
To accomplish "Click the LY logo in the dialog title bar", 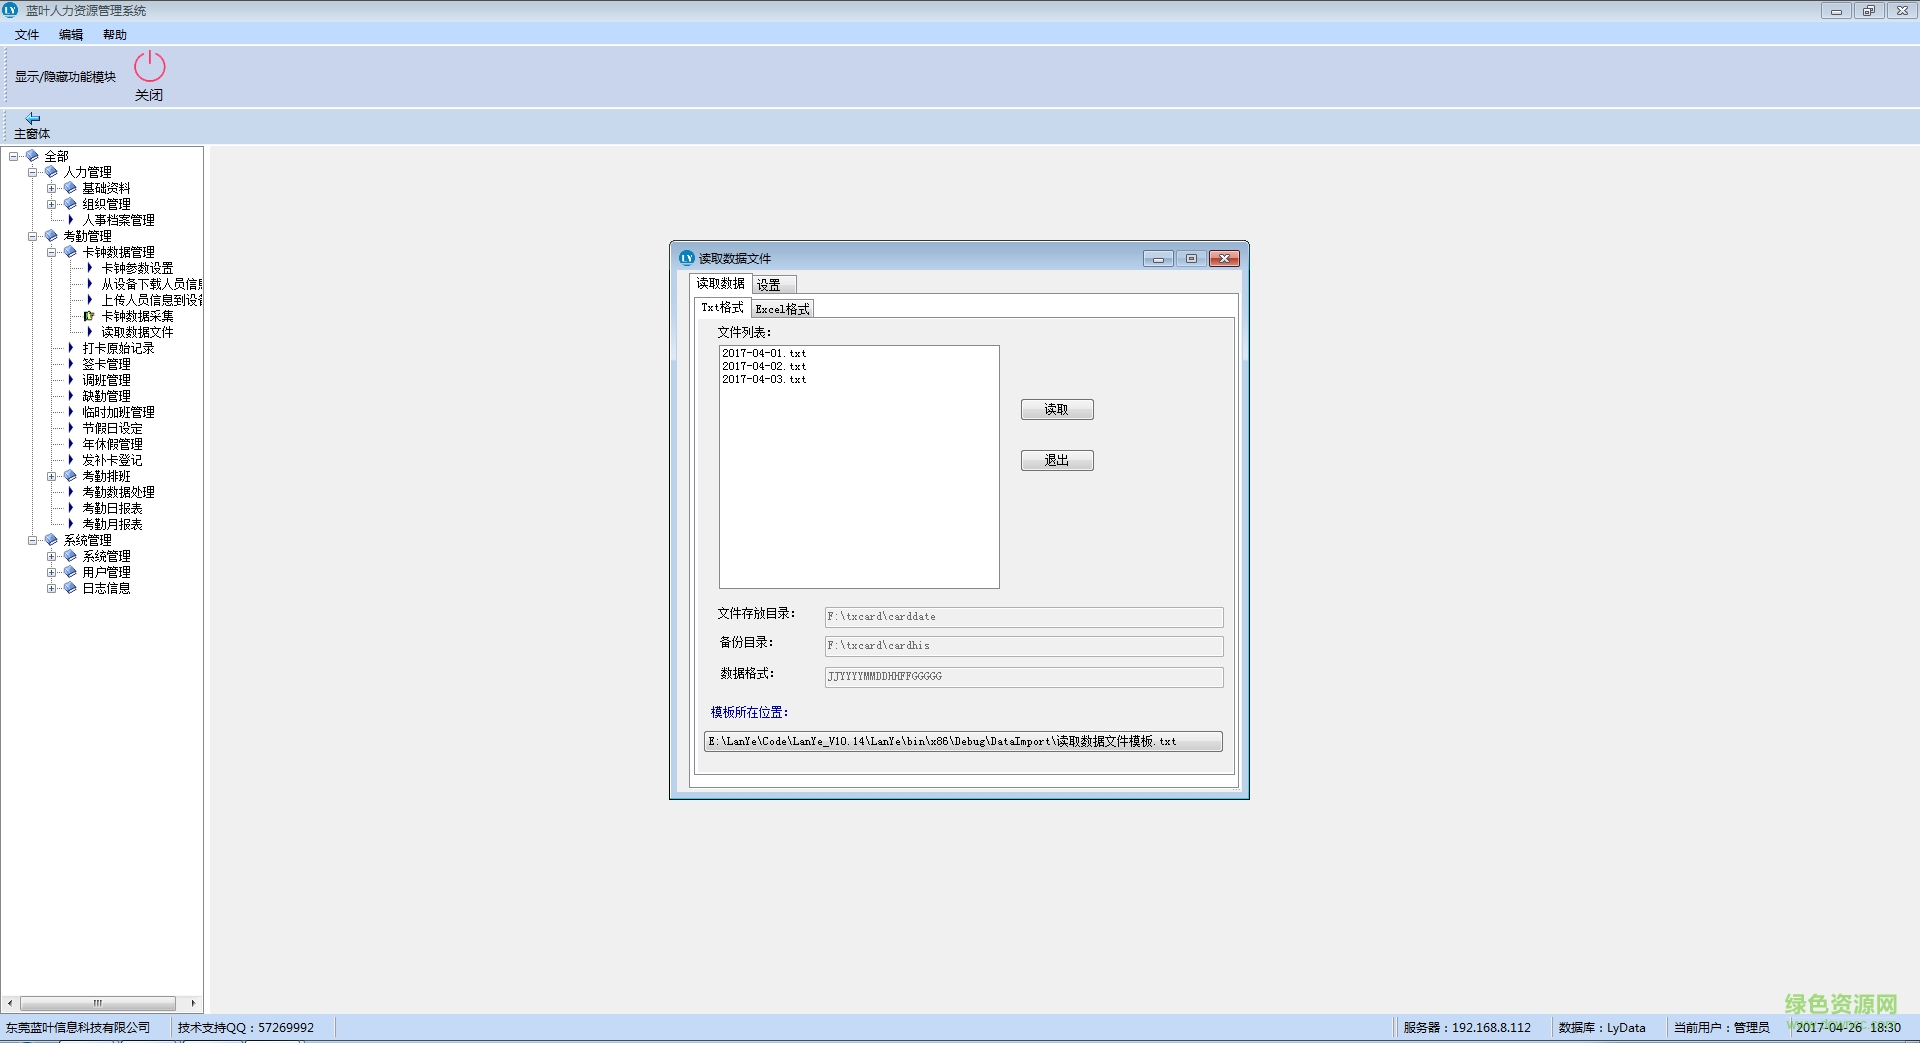I will (x=686, y=258).
